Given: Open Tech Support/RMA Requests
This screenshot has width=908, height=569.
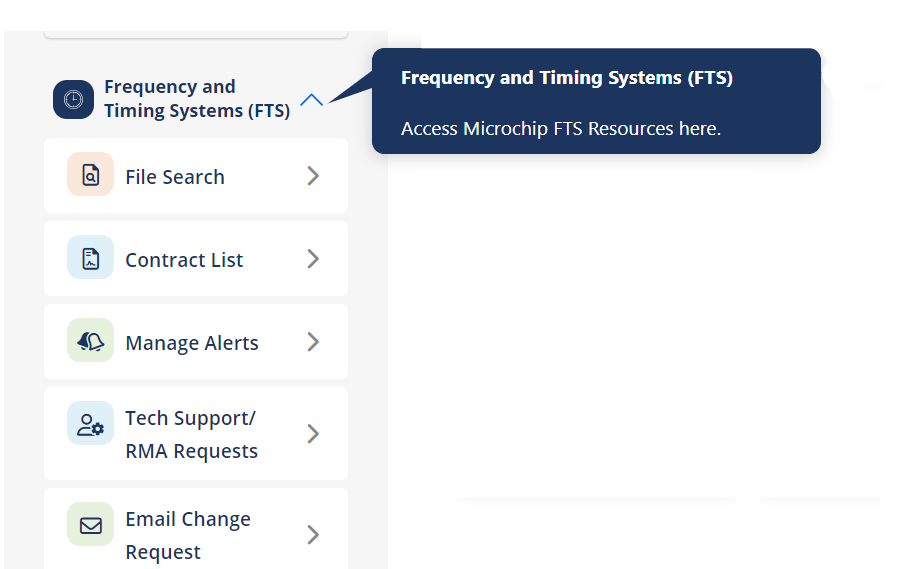Looking at the screenshot, I should 191,434.
